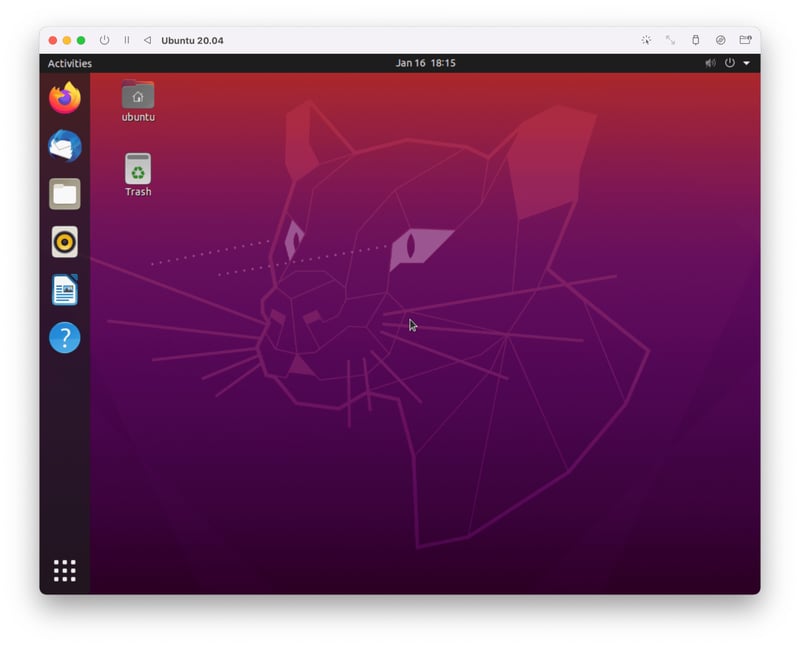Pause the virtual machine

(126, 40)
